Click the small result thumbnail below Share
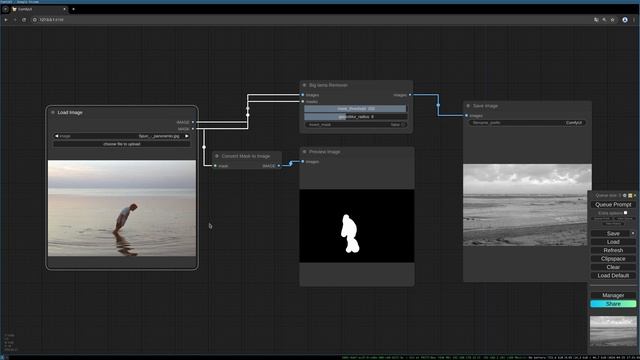 [x=613, y=331]
